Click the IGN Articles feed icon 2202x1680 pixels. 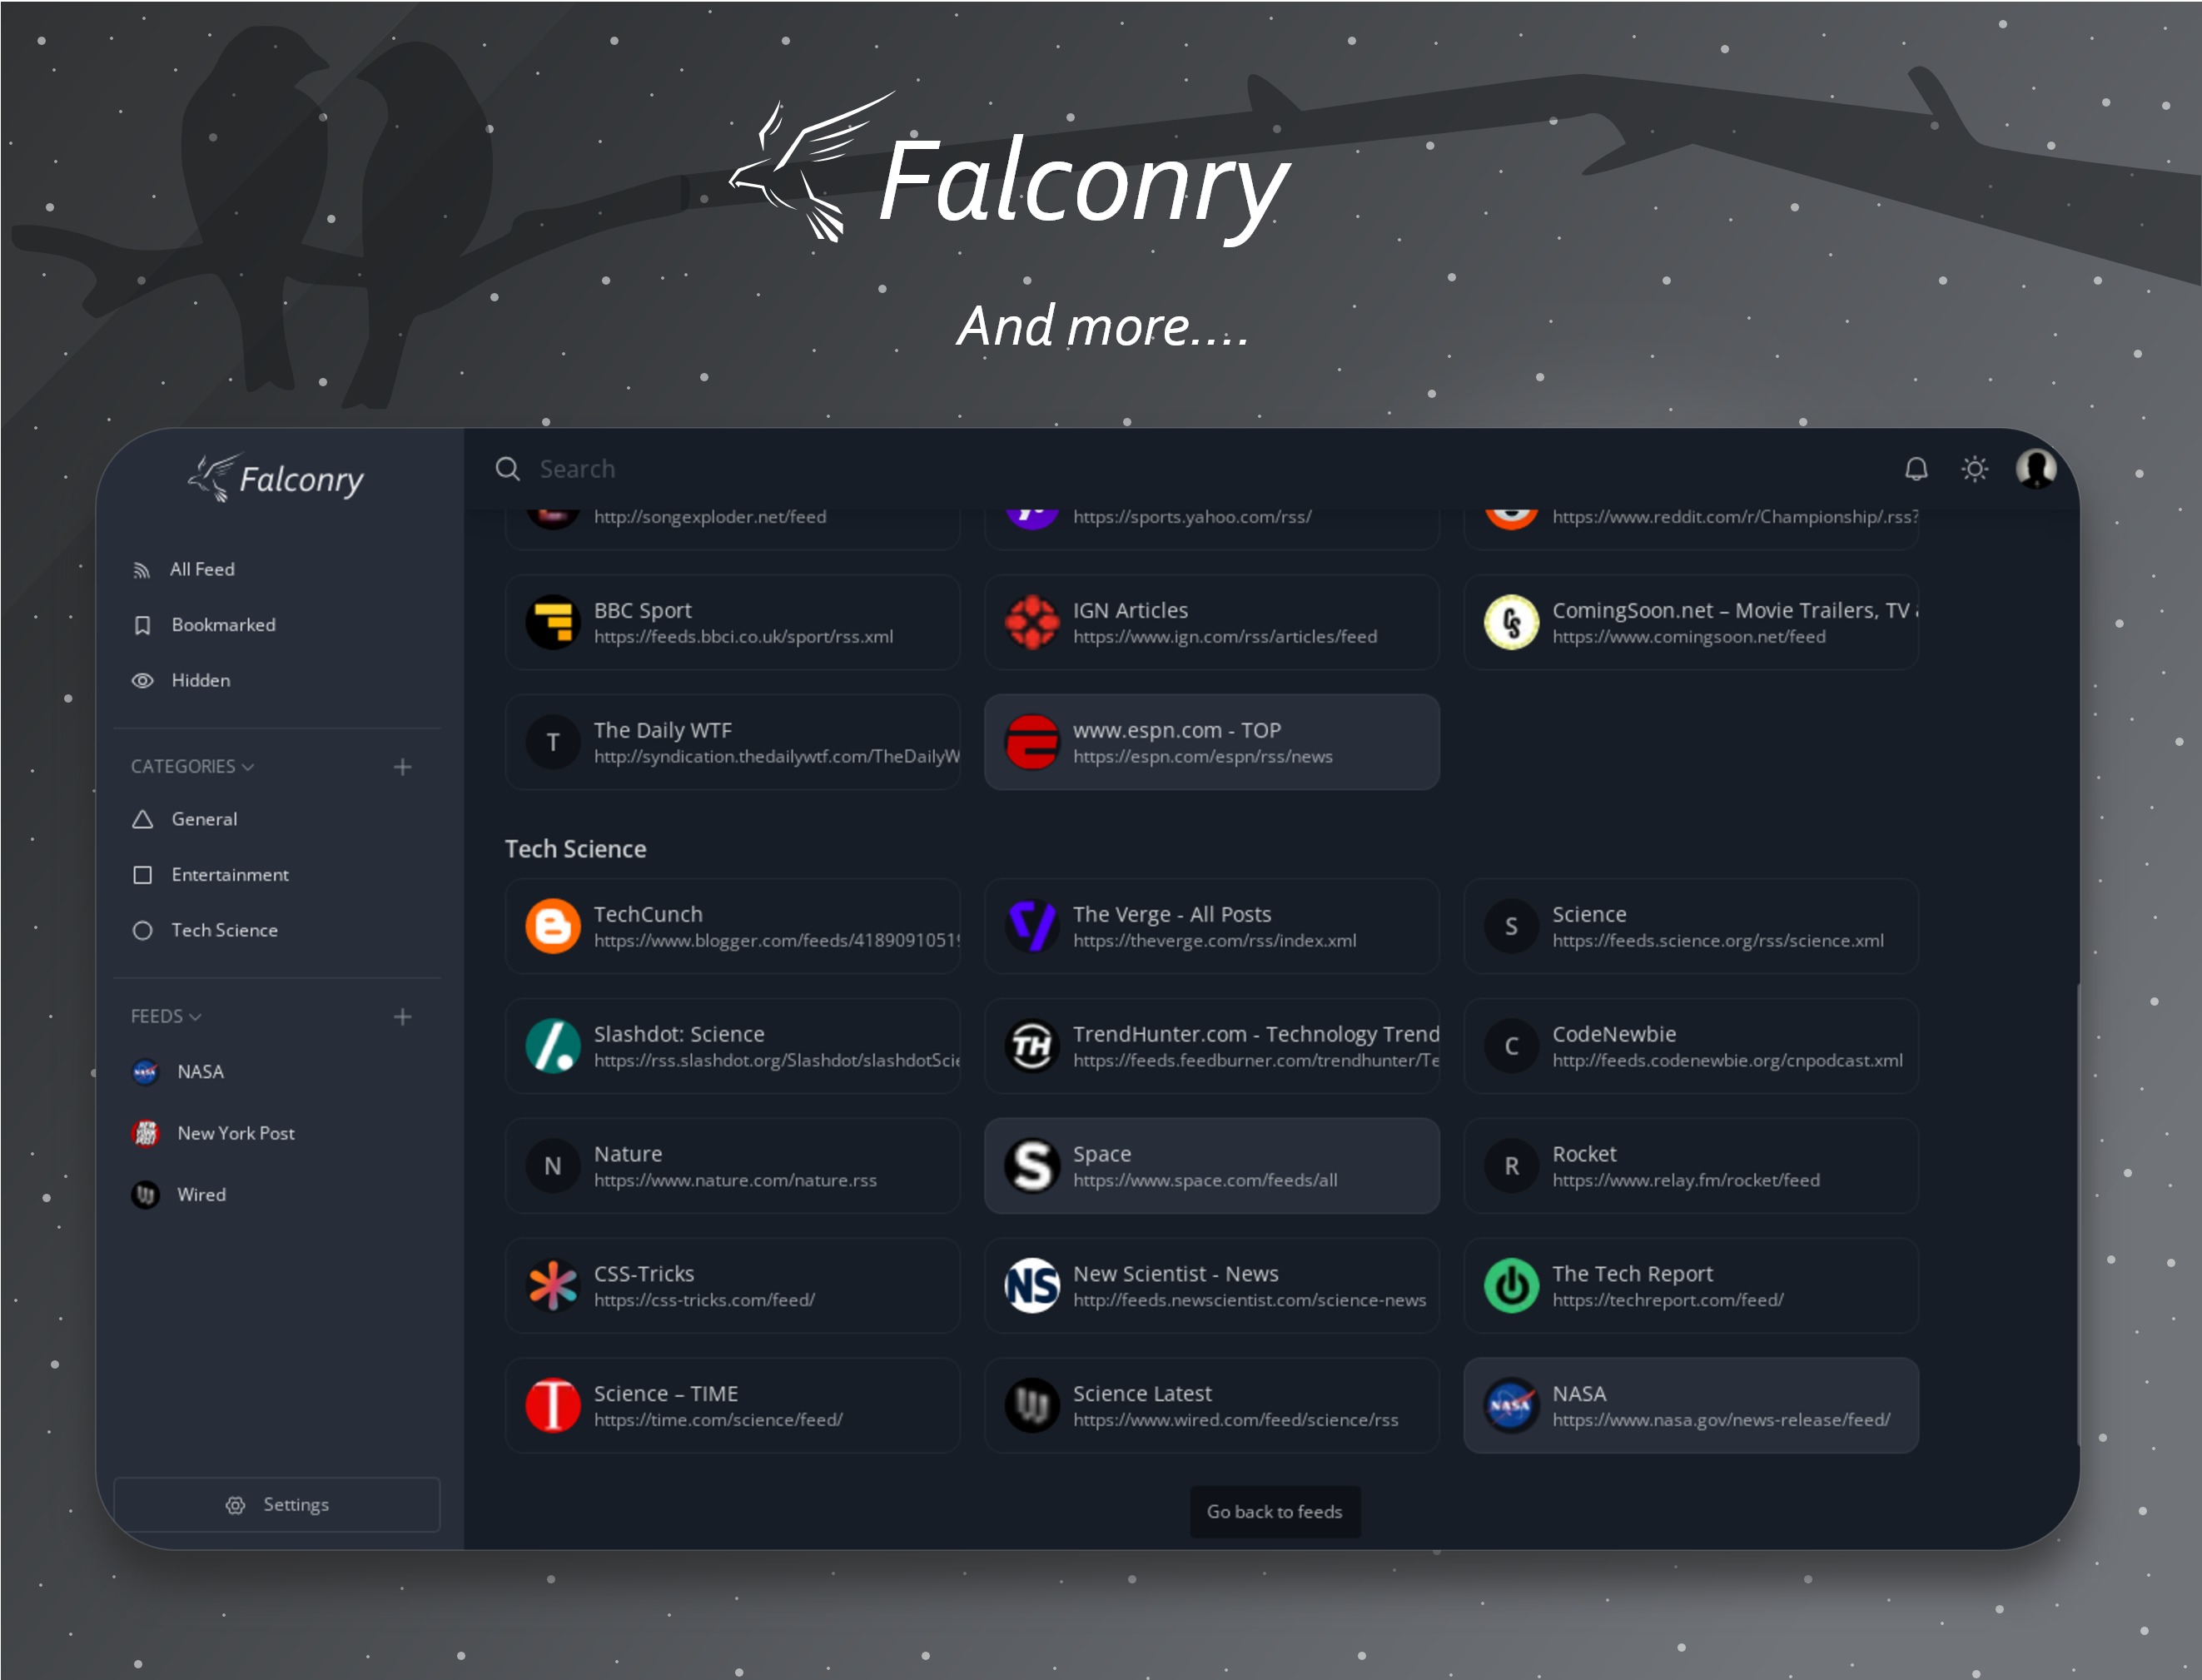click(x=1032, y=622)
